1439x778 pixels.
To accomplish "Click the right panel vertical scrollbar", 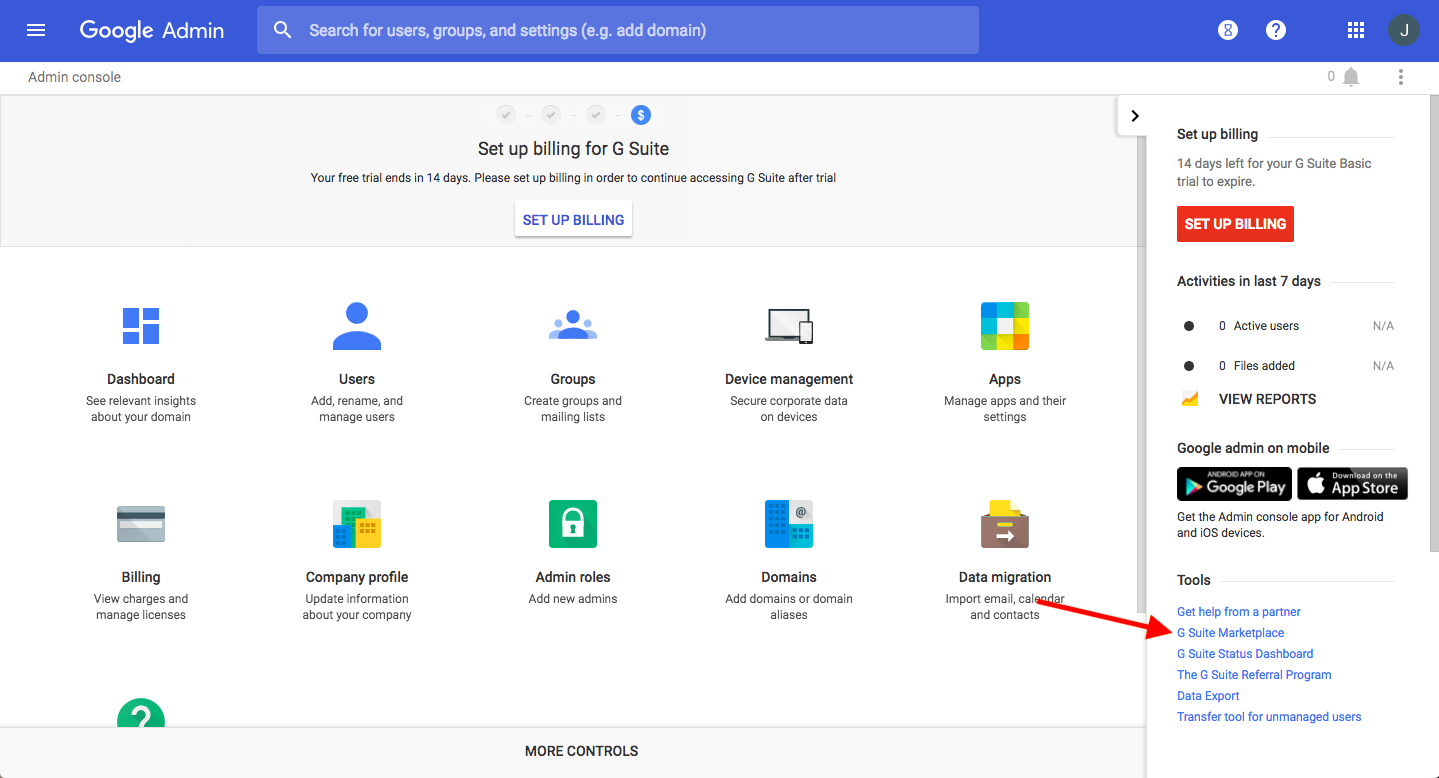I will (1434, 325).
